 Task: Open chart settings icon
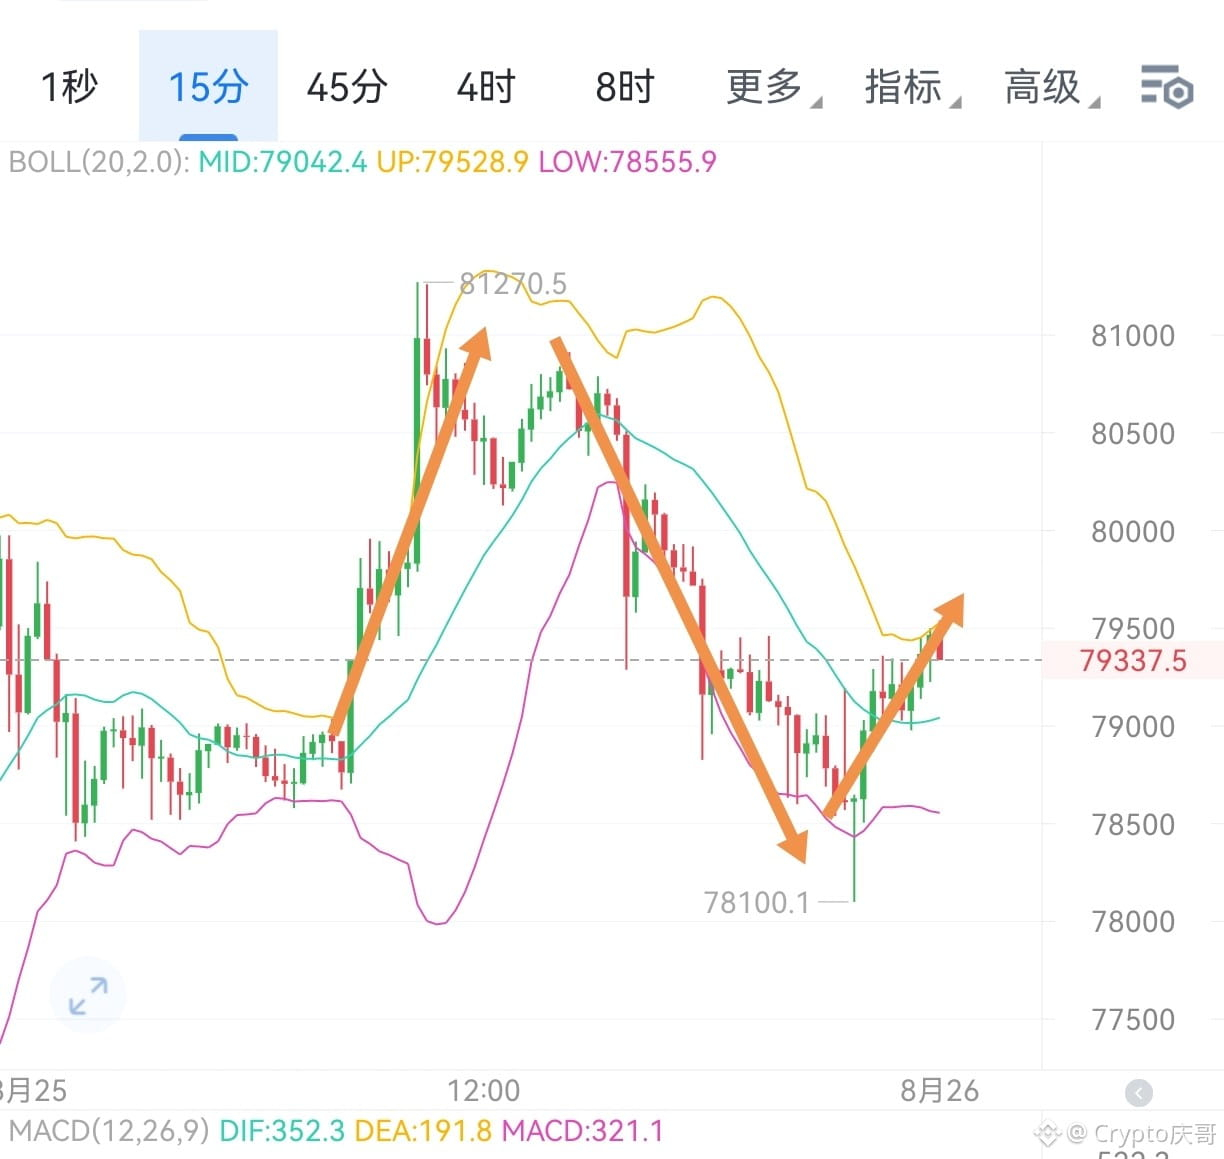pos(1167,86)
